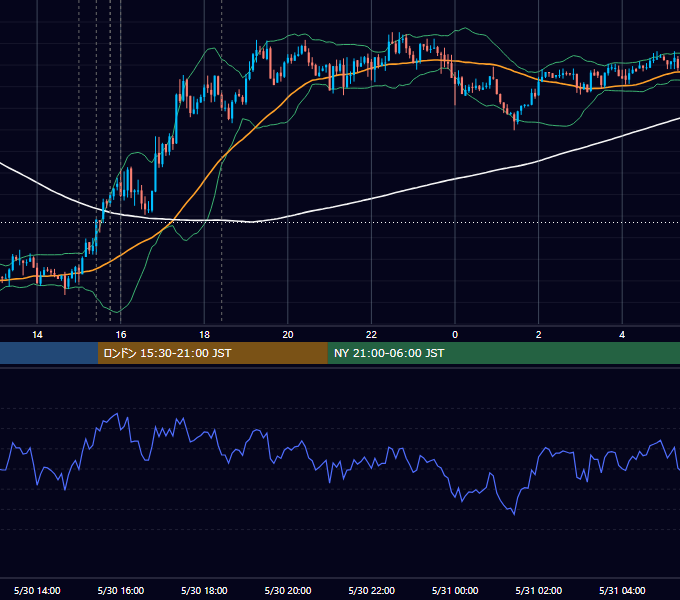The width and height of the screenshot is (680, 600).
Task: Select the 5/31 04:00 time label
Action: pyautogui.click(x=622, y=590)
